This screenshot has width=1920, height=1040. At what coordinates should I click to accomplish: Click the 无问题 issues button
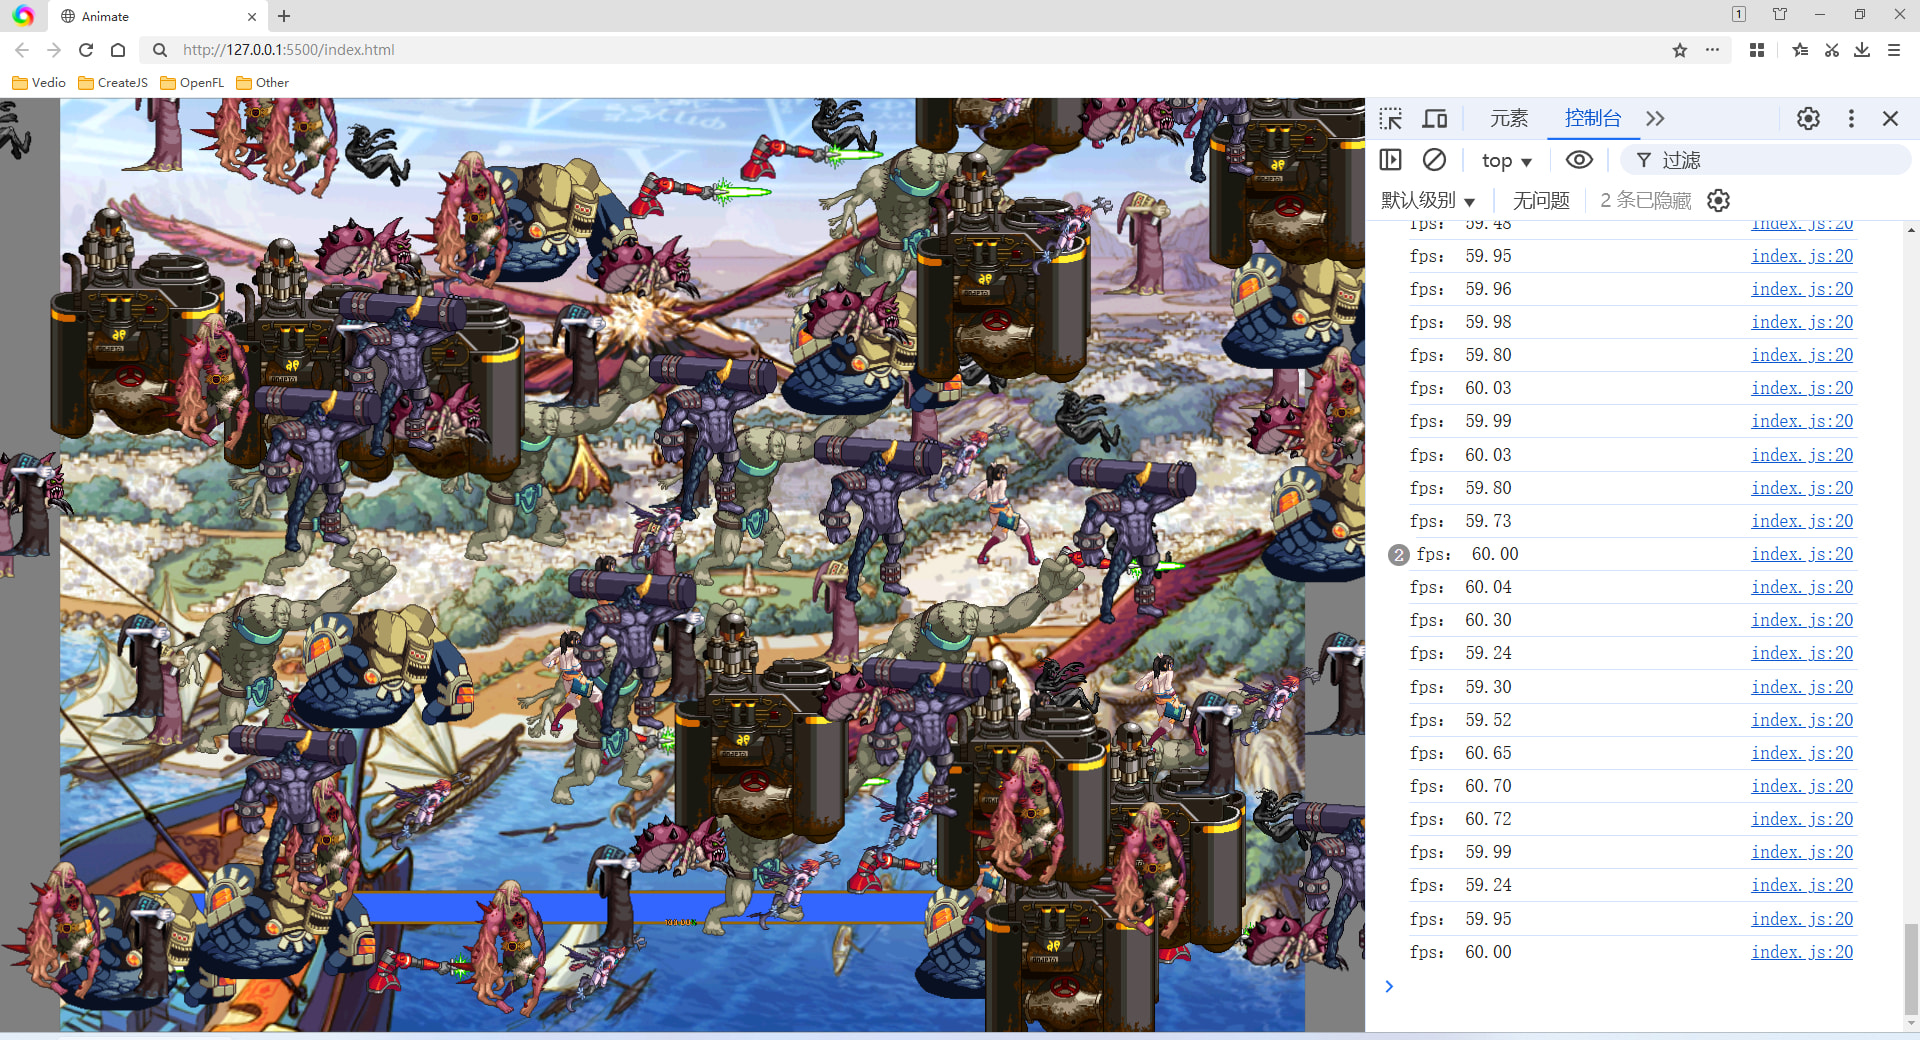1540,201
